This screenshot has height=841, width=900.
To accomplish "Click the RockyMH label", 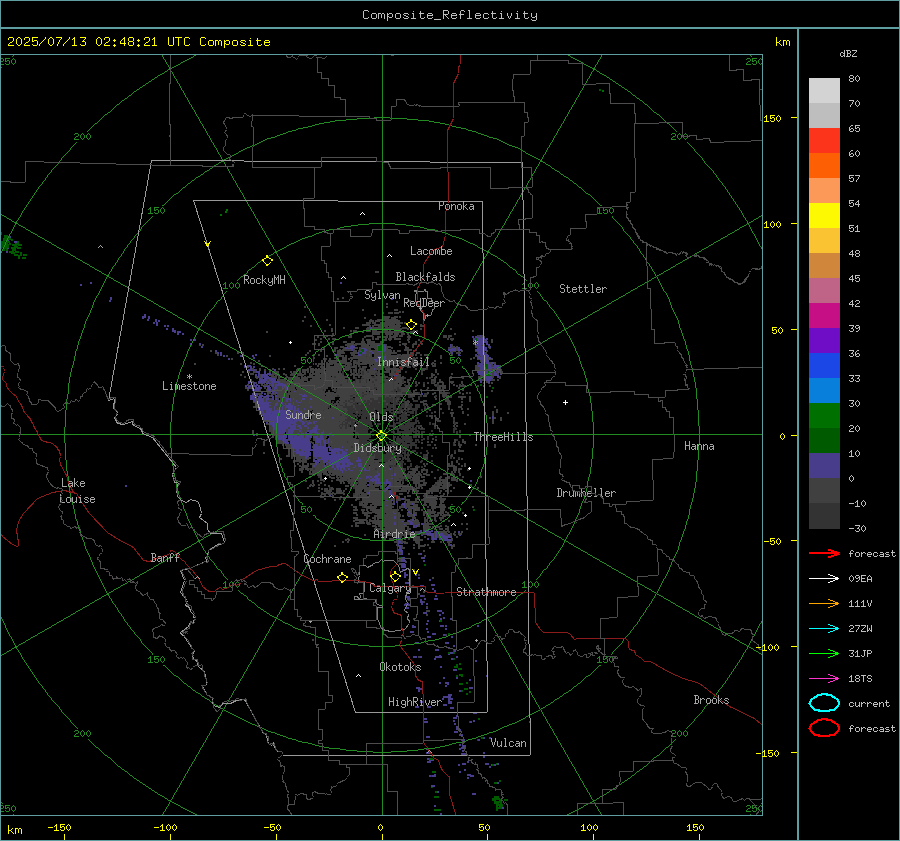I will pyautogui.click(x=264, y=280).
